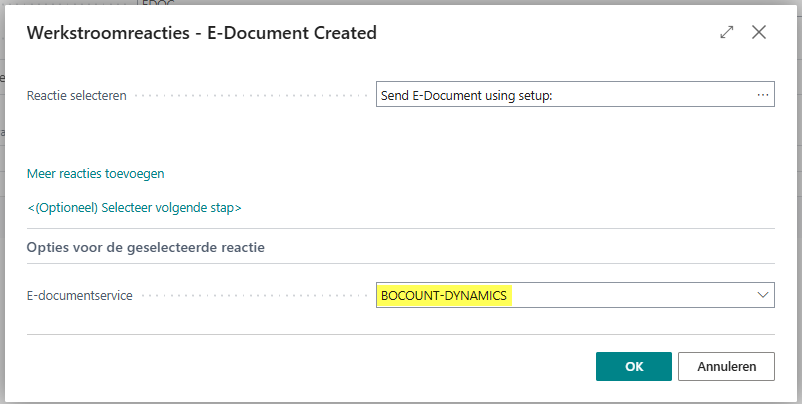The width and height of the screenshot is (802, 404).
Task: Click the Opties voor de geselecteerde reactie heading
Action: pos(145,246)
